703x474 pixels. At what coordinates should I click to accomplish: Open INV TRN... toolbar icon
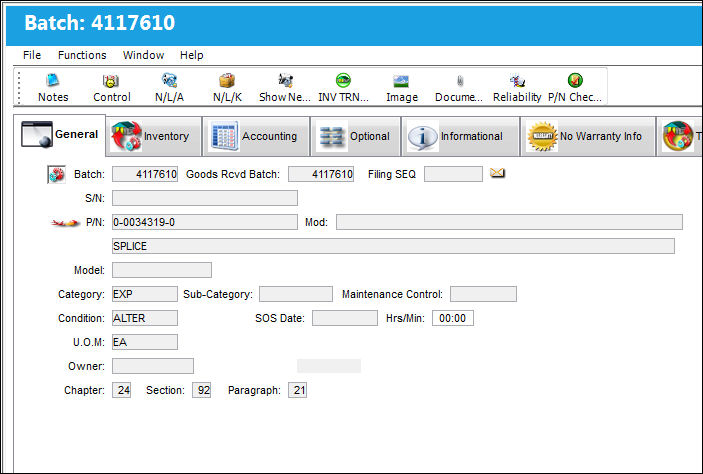pyautogui.click(x=343, y=87)
